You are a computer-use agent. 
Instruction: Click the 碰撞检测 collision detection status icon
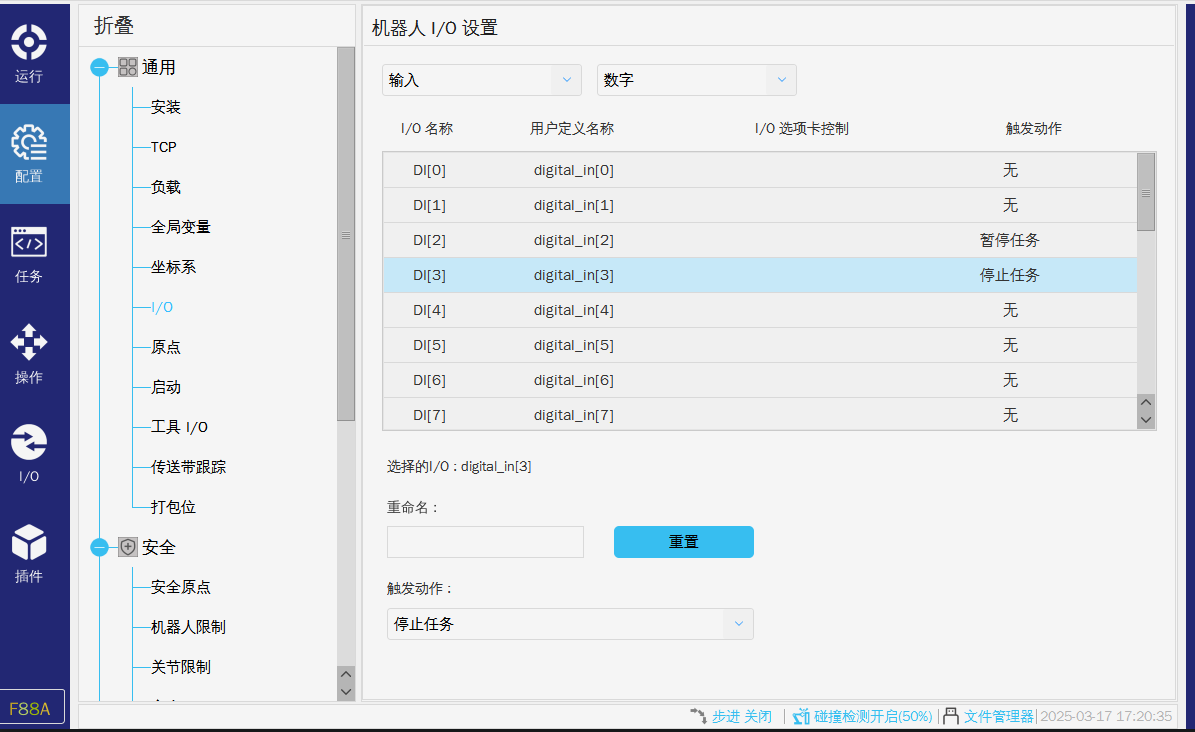coord(801,716)
